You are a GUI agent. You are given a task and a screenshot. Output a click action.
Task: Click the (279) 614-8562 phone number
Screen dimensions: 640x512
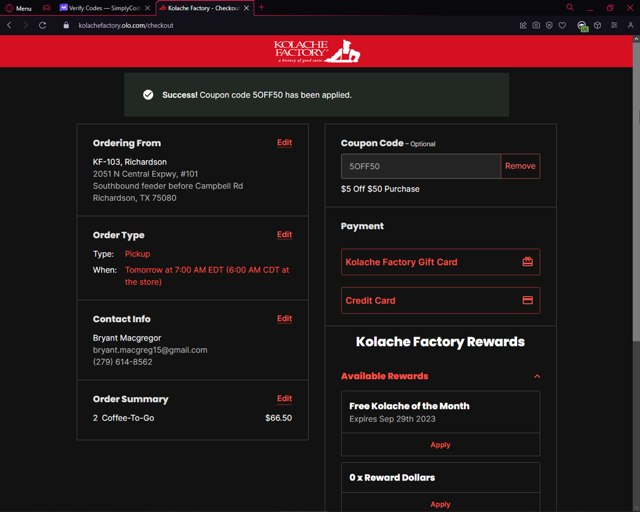pos(122,362)
